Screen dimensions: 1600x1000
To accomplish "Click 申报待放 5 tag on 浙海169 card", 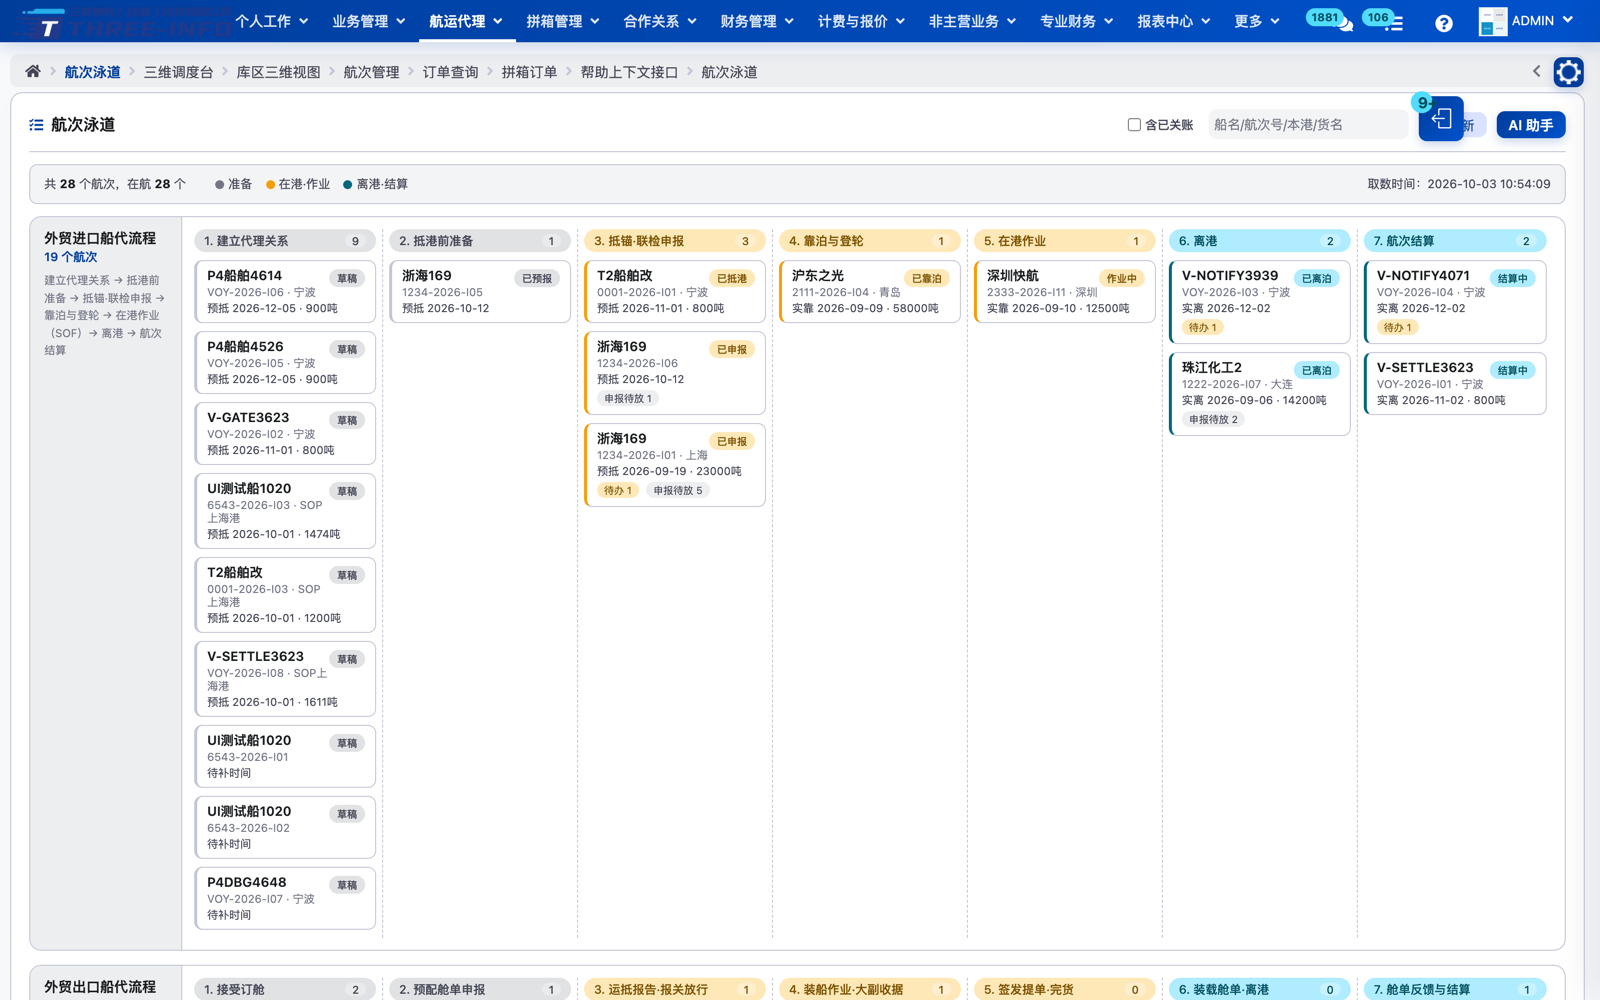I will coord(677,491).
